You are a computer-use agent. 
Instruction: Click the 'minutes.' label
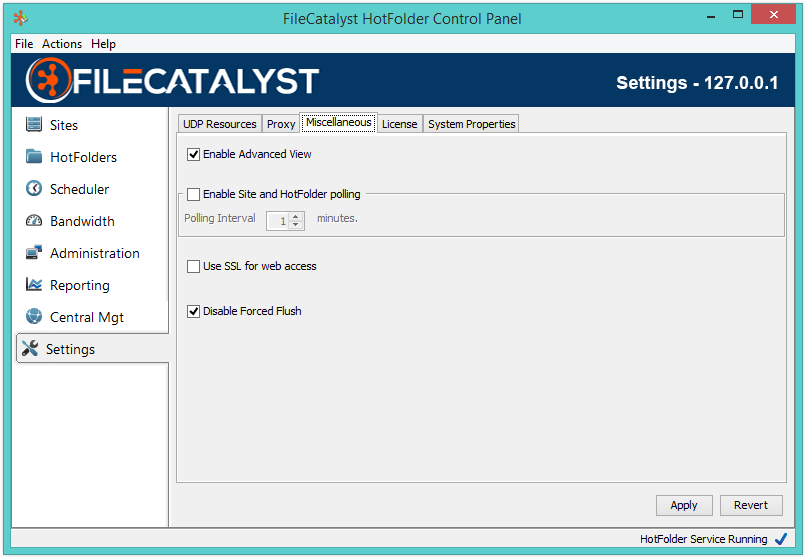[x=337, y=218]
